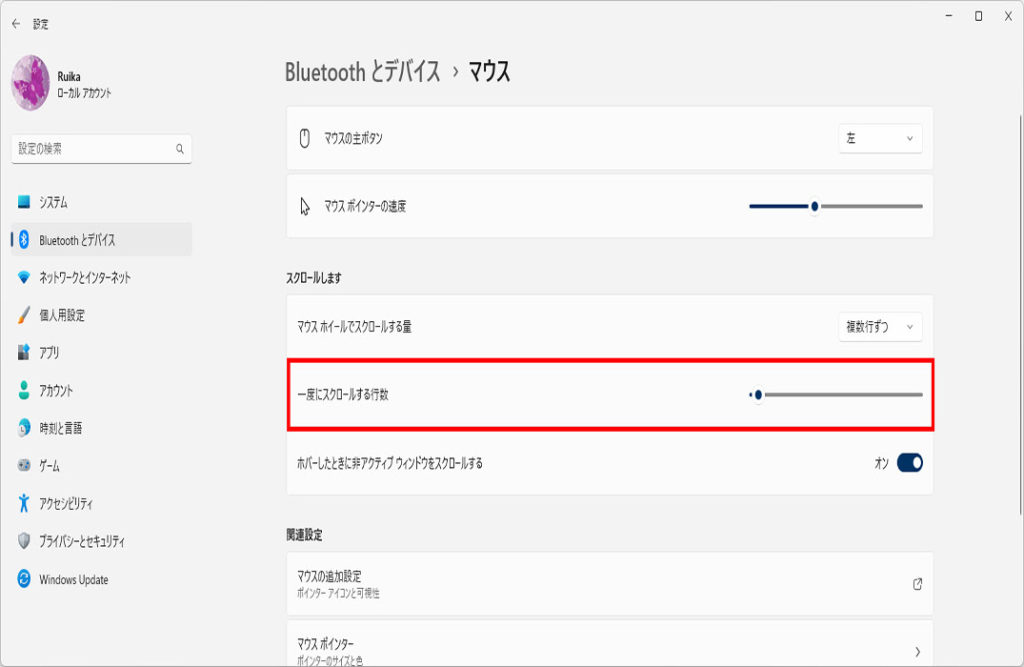The image size is (1024, 667).
Task: Click the search magnifier icon
Action: 180,149
